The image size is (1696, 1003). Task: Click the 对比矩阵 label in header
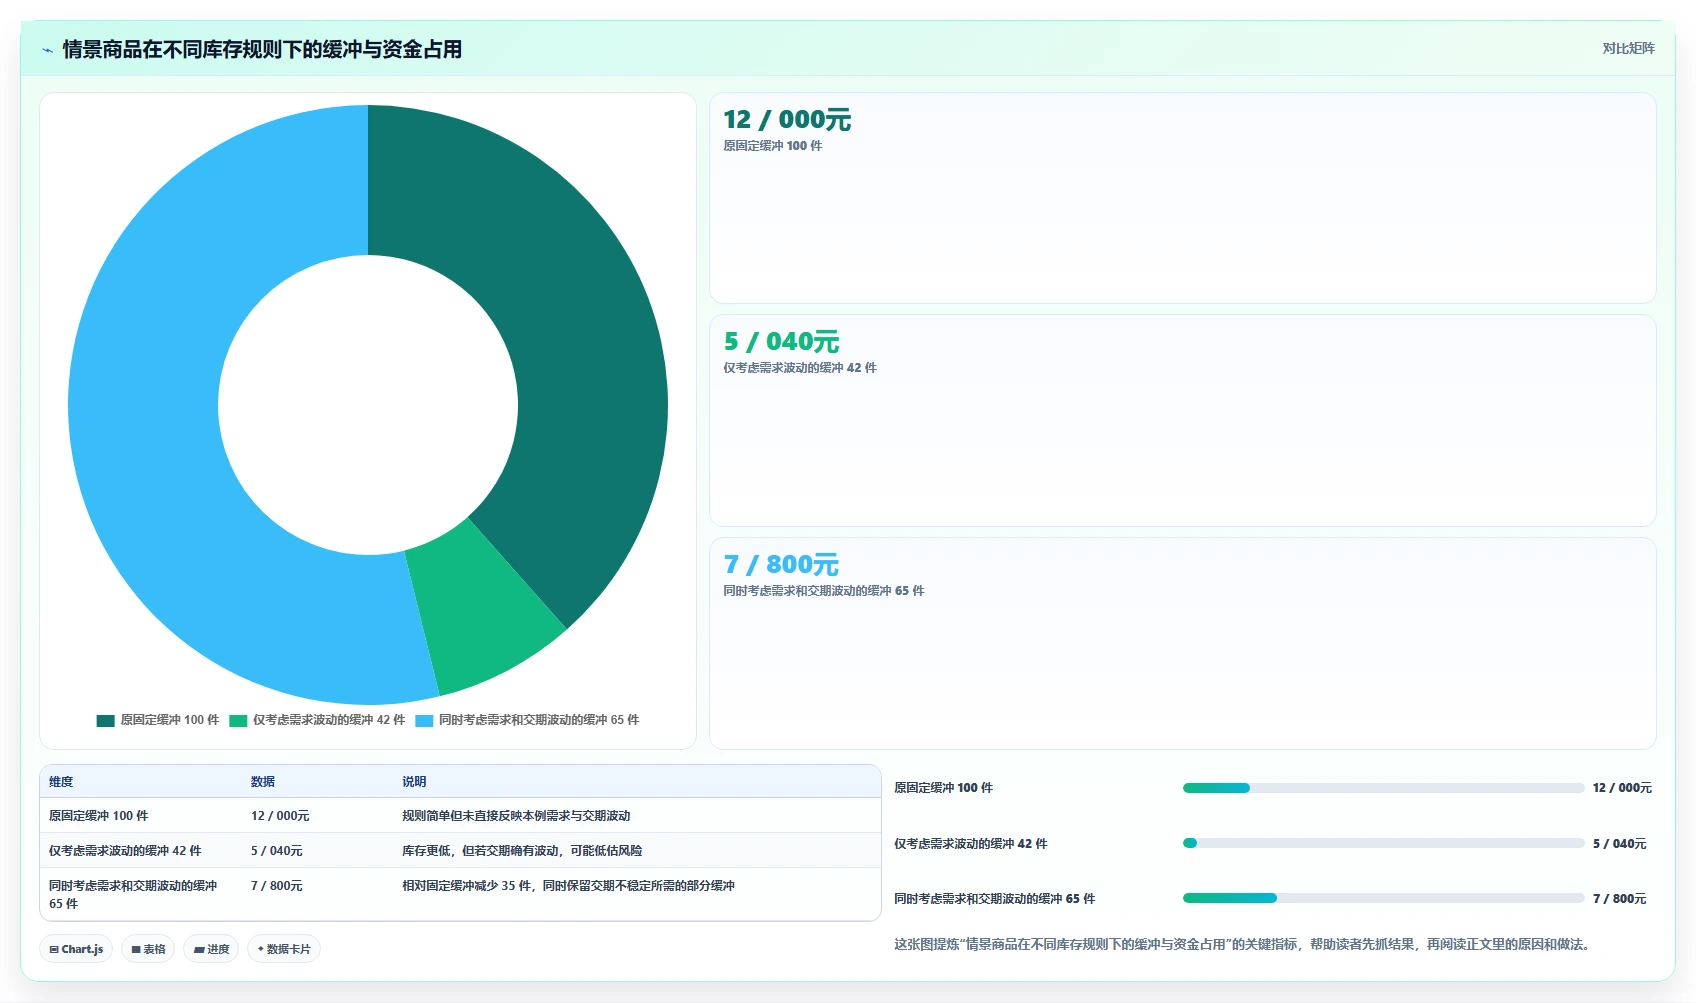(1628, 48)
